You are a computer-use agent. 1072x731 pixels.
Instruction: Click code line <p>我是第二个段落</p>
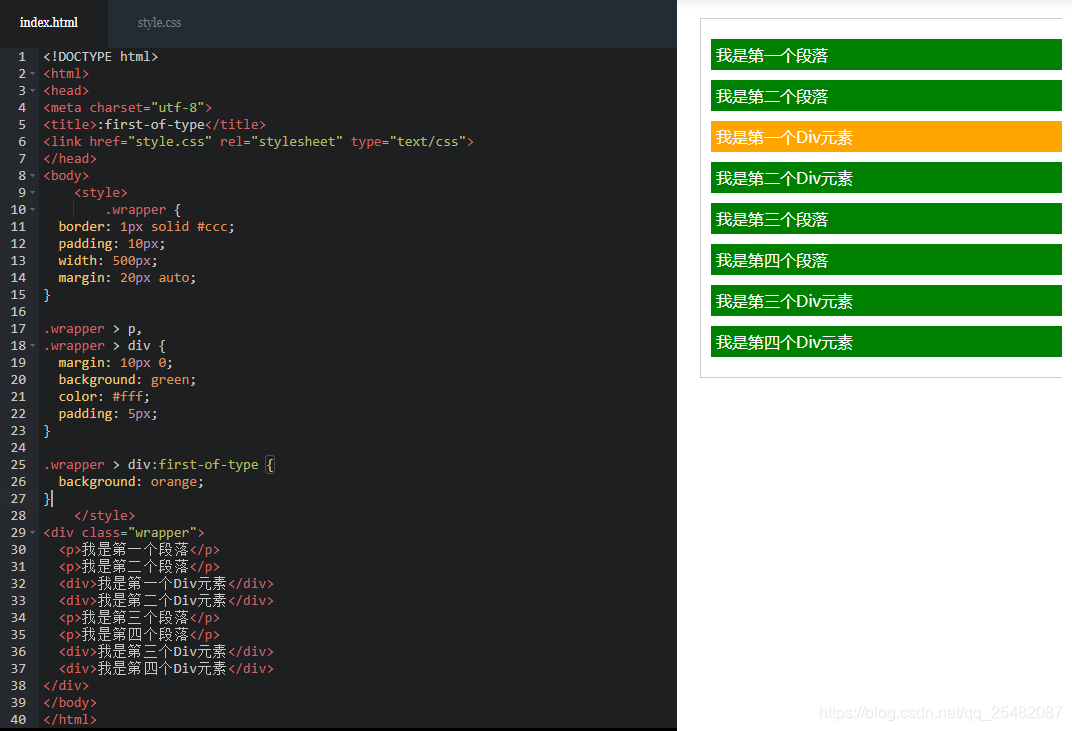tap(139, 567)
